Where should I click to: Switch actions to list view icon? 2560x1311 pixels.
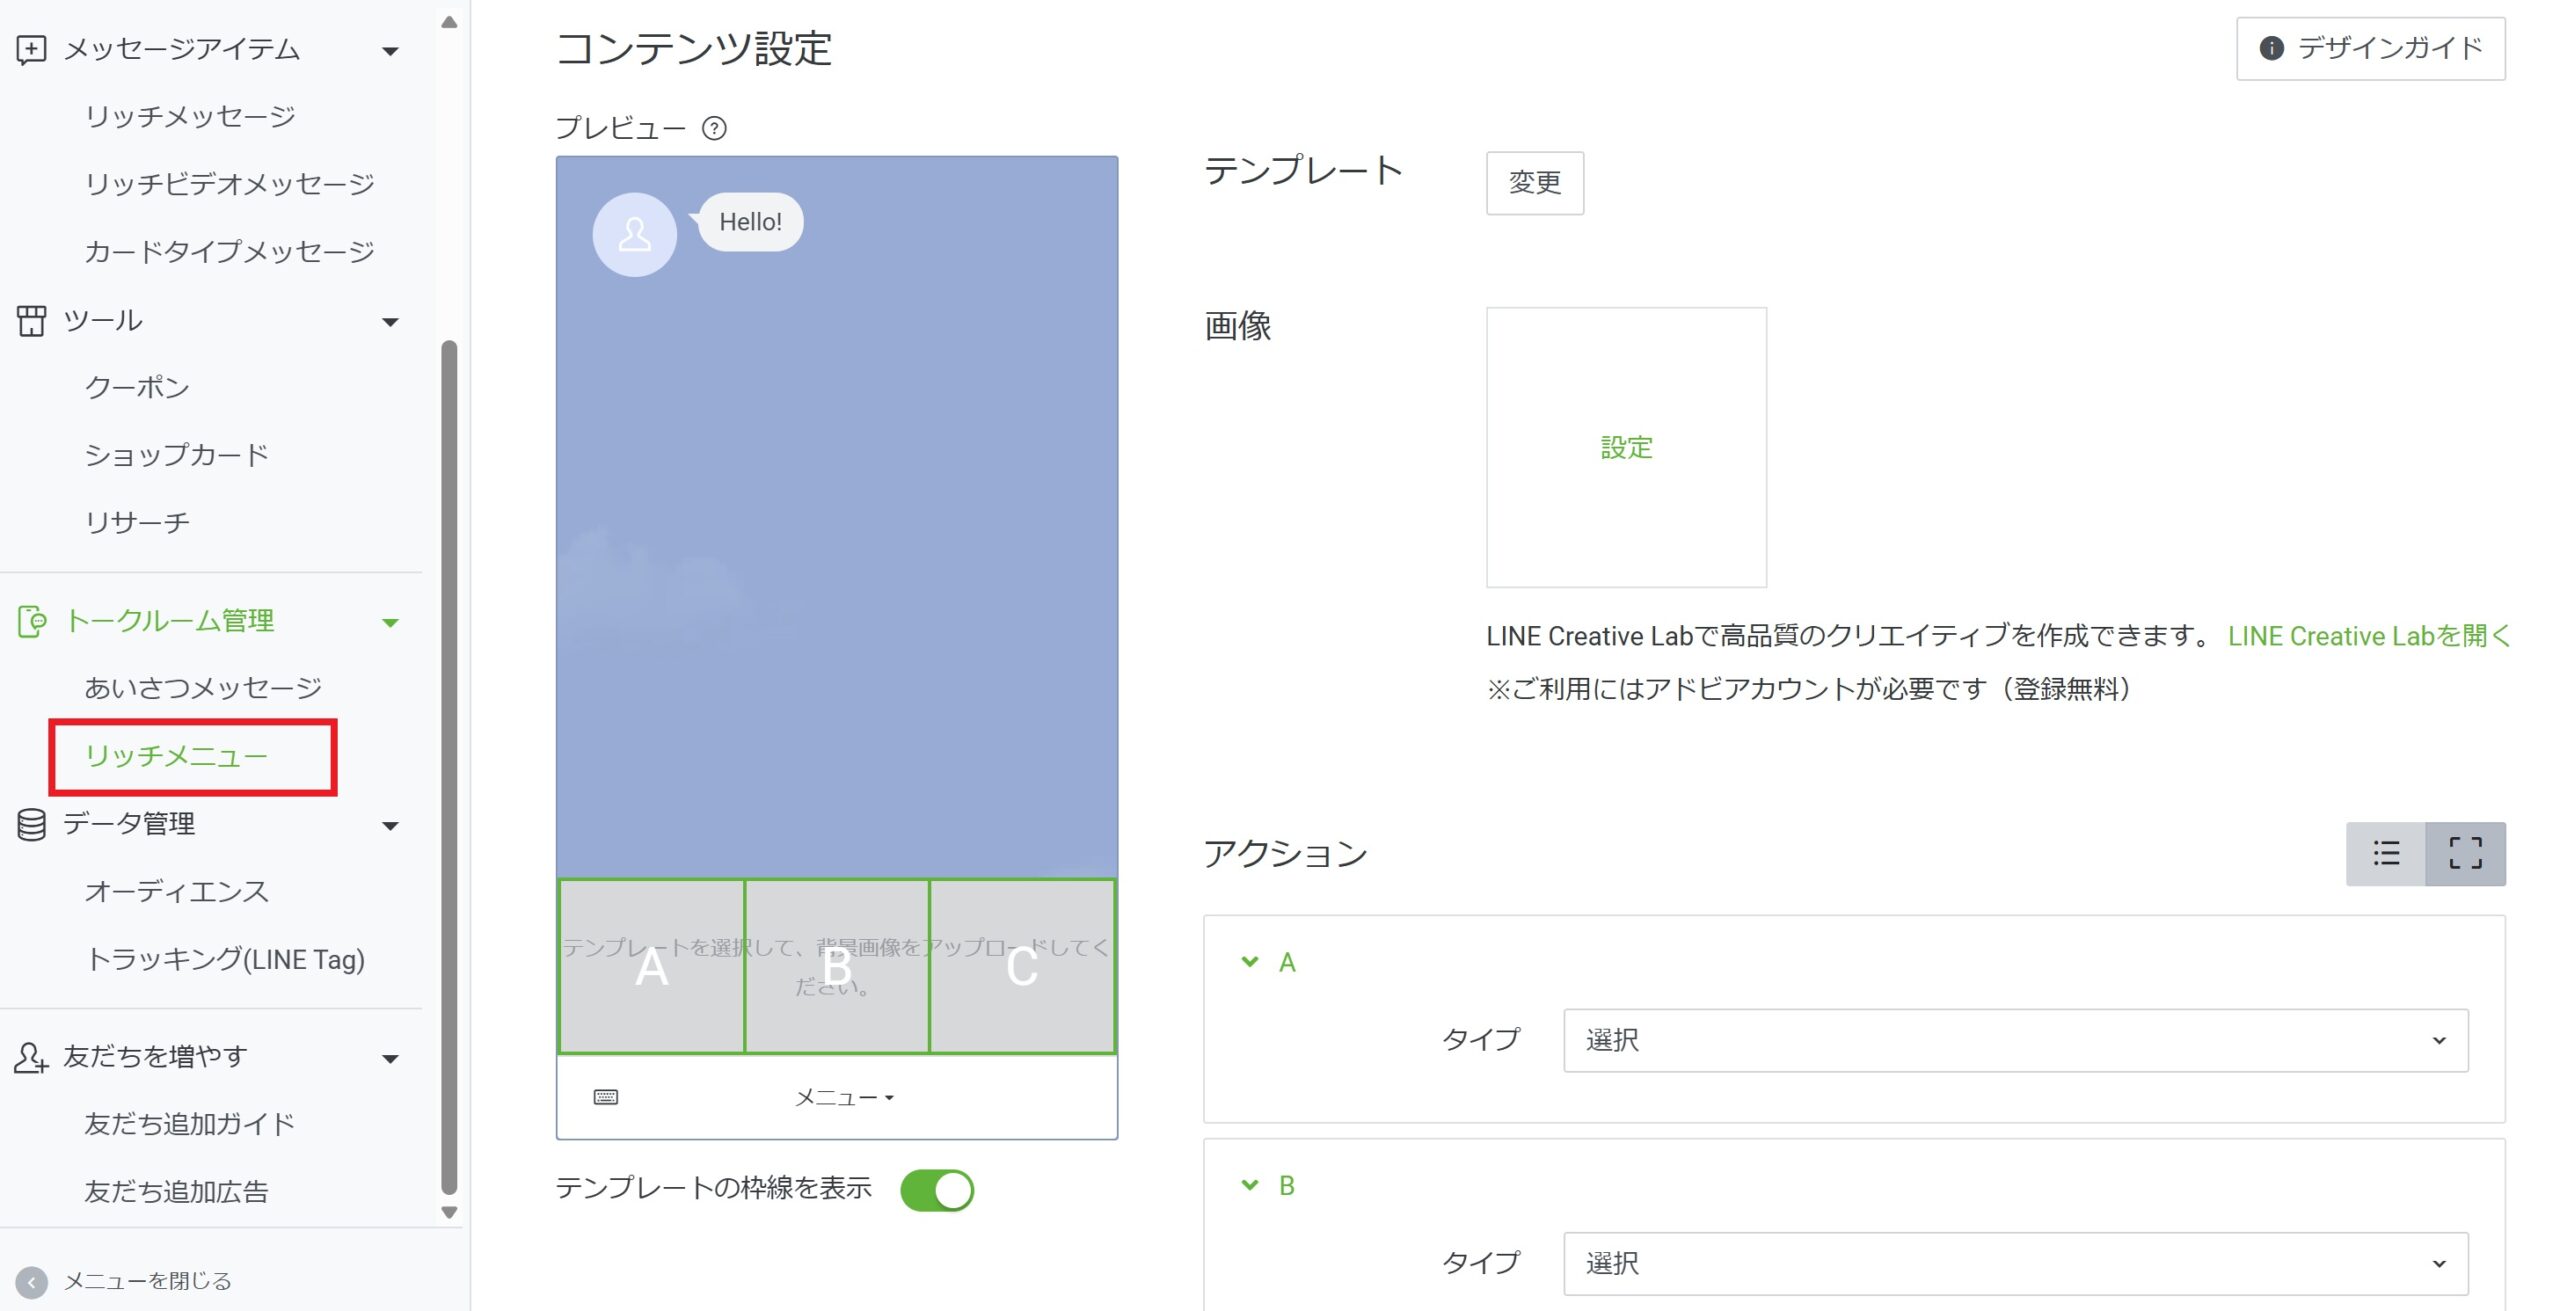coord(2386,853)
